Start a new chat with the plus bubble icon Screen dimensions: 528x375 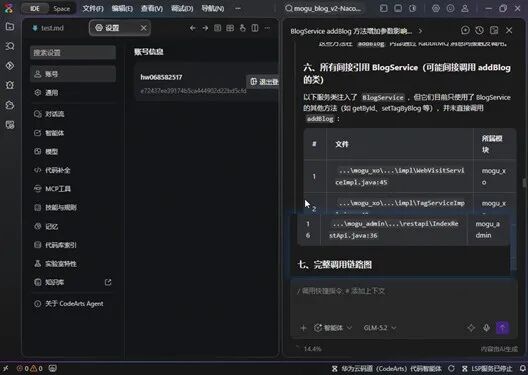[465, 31]
